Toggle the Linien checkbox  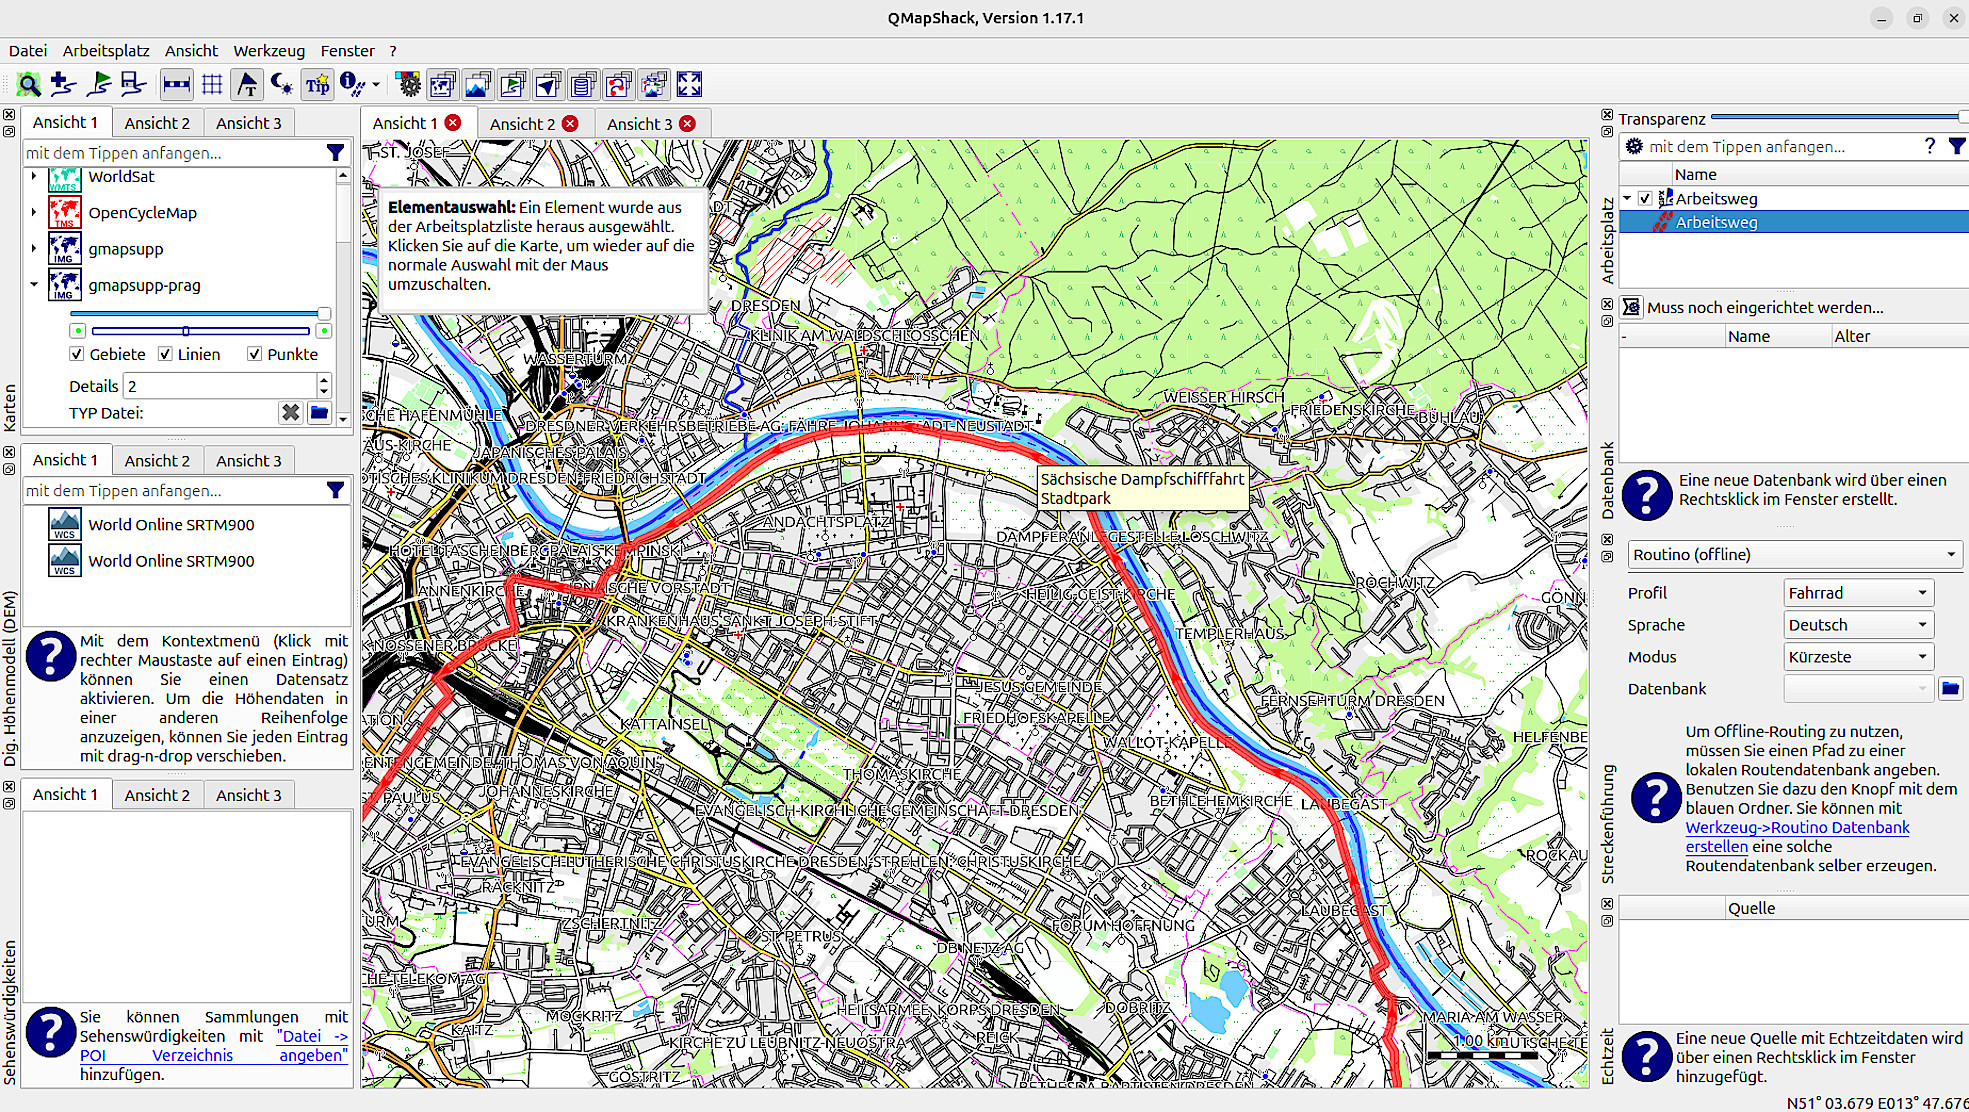coord(166,354)
